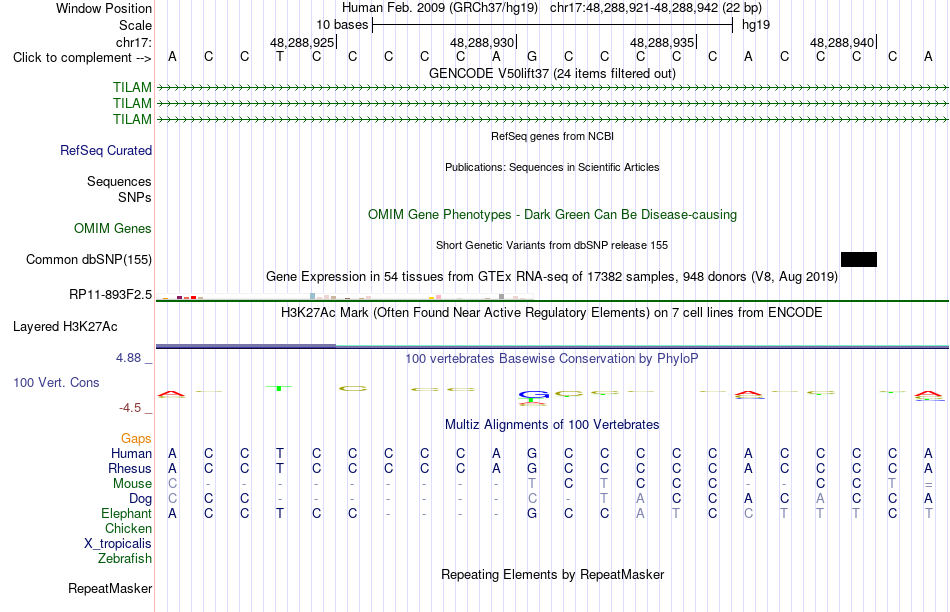
Task: Open 'RefSeq genes from NCBI' track title
Action: (x=553, y=136)
